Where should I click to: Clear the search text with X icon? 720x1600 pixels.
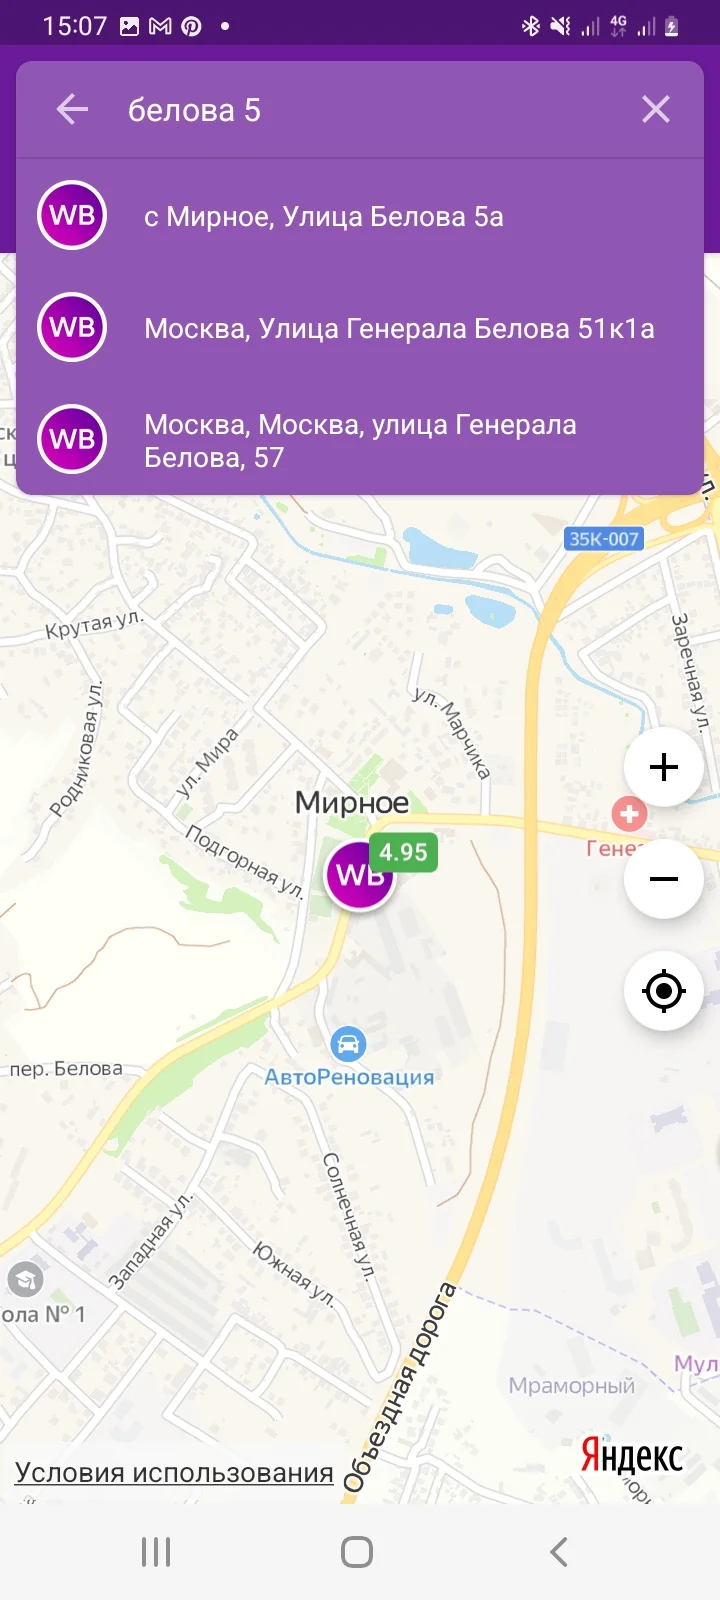point(656,109)
